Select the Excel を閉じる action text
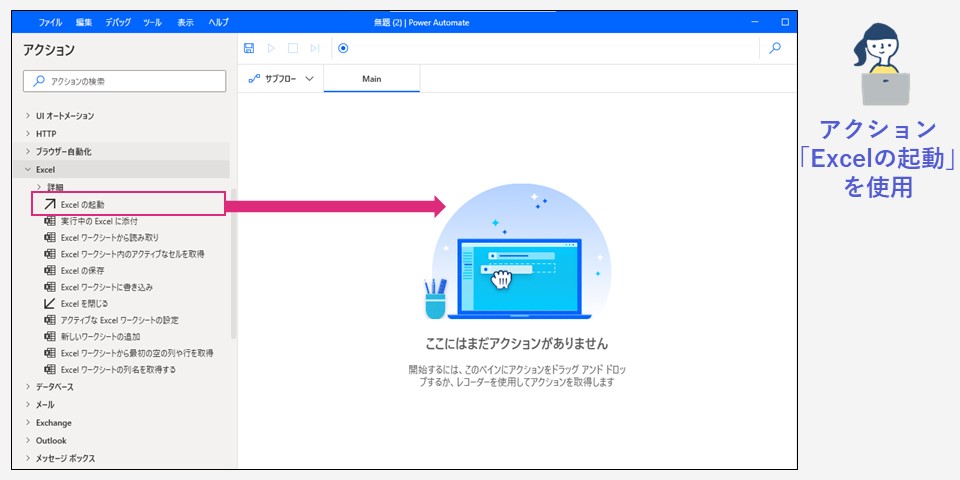Viewport: 960px width, 480px height. pos(84,303)
